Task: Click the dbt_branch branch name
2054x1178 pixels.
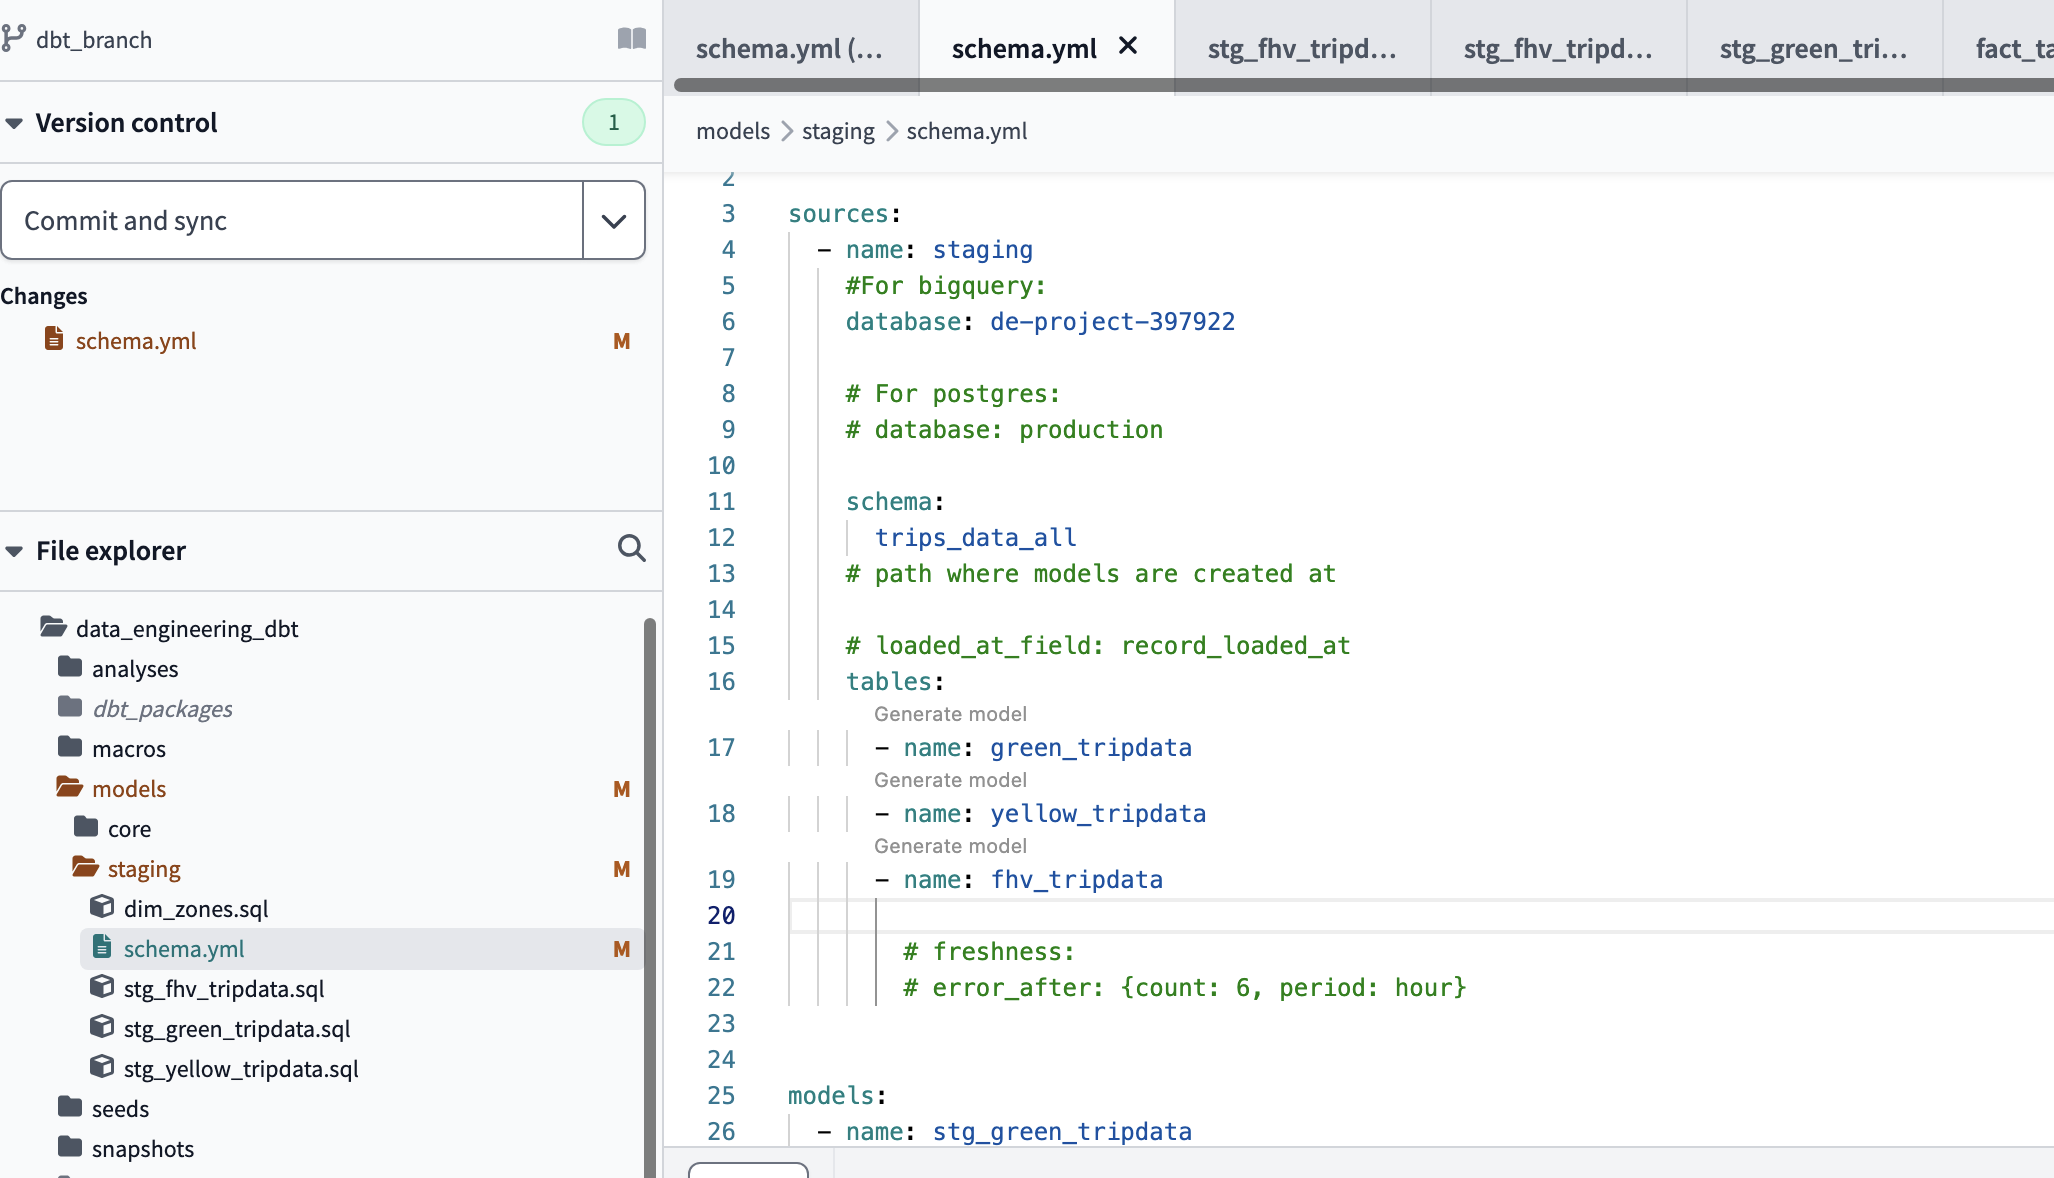Action: [94, 40]
